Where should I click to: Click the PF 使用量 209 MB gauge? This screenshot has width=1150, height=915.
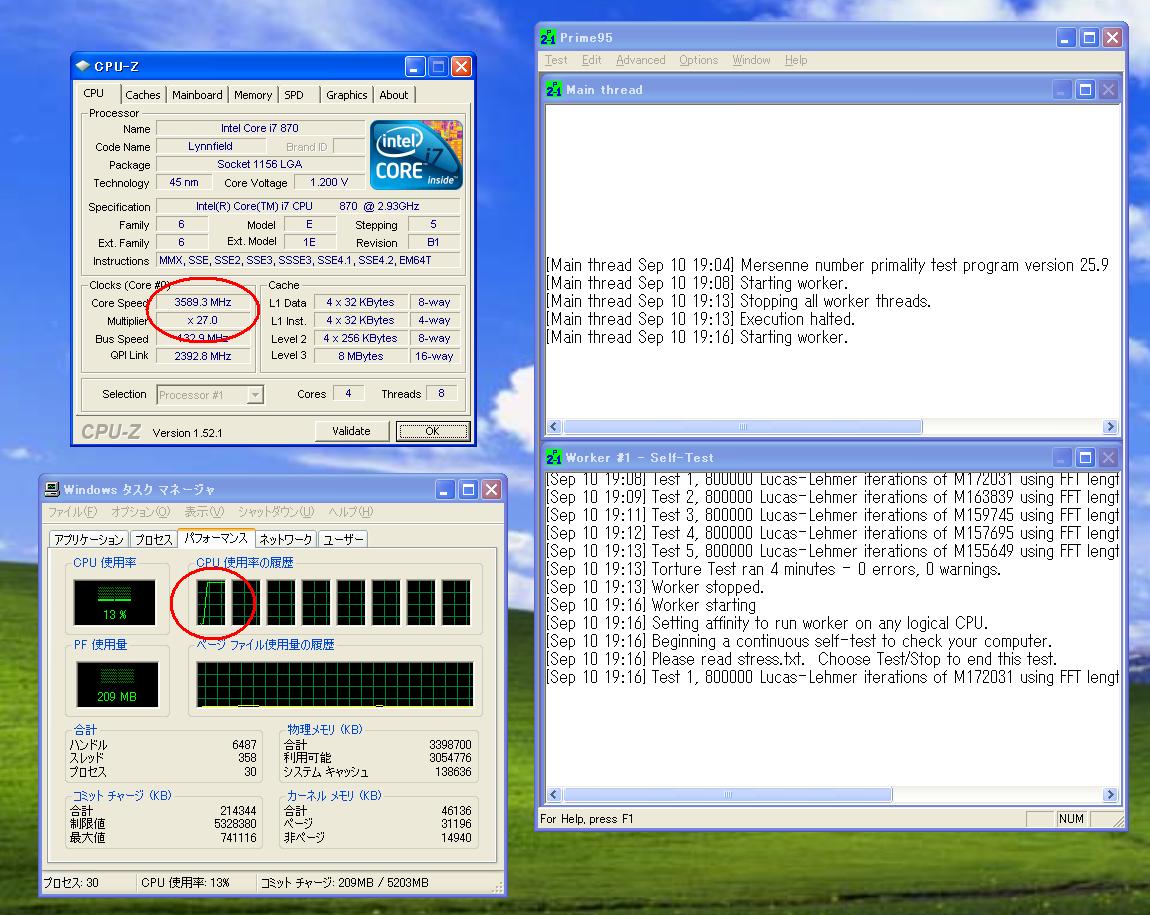117,684
